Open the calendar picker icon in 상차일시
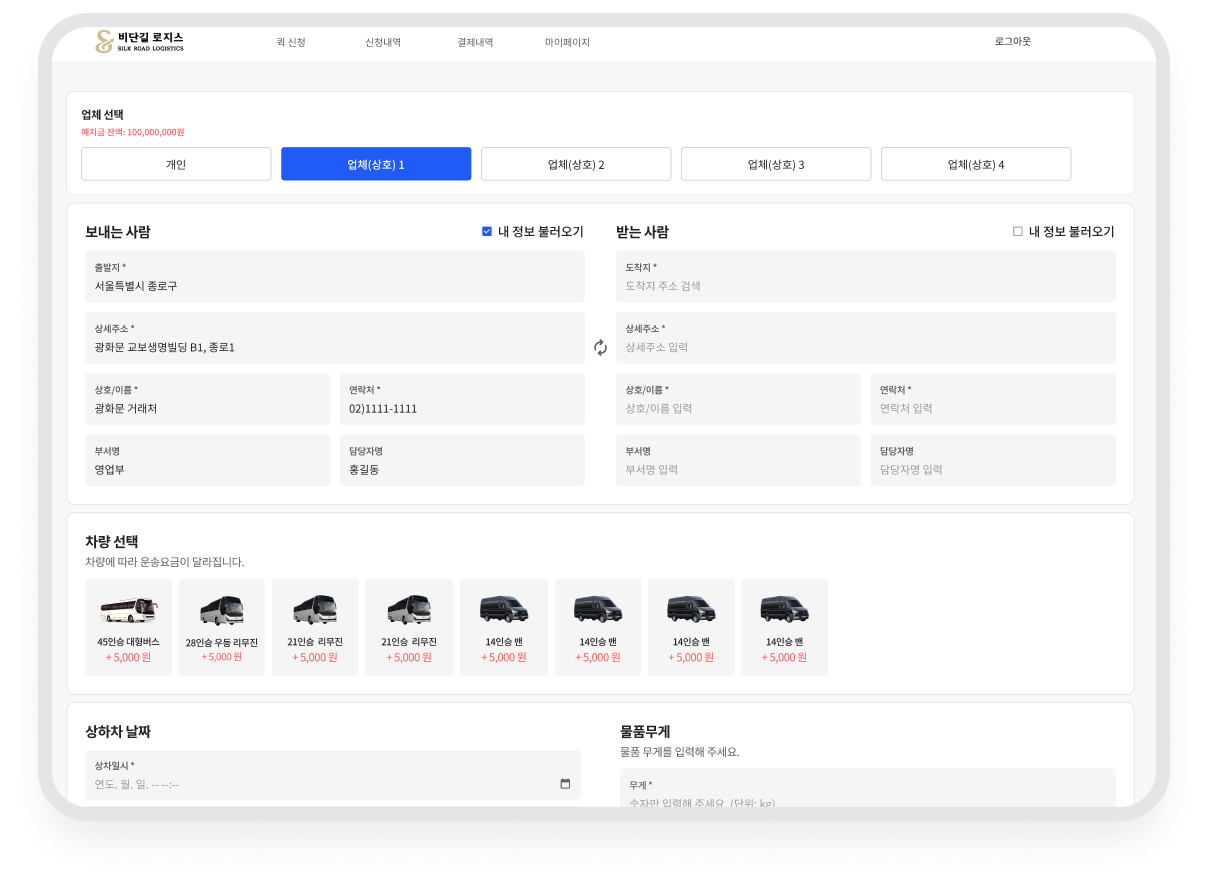Image resolution: width=1208 pixels, height=884 pixels. (565, 784)
